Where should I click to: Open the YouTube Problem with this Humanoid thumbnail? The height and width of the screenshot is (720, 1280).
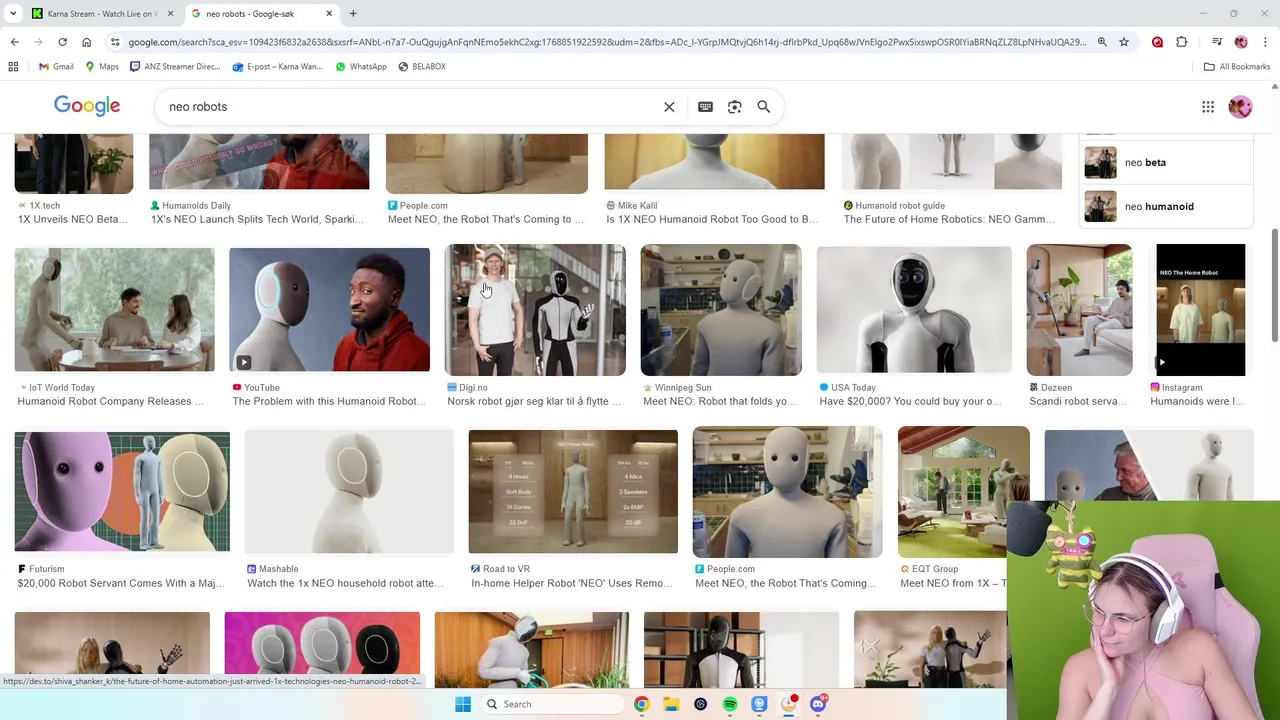[x=329, y=310]
